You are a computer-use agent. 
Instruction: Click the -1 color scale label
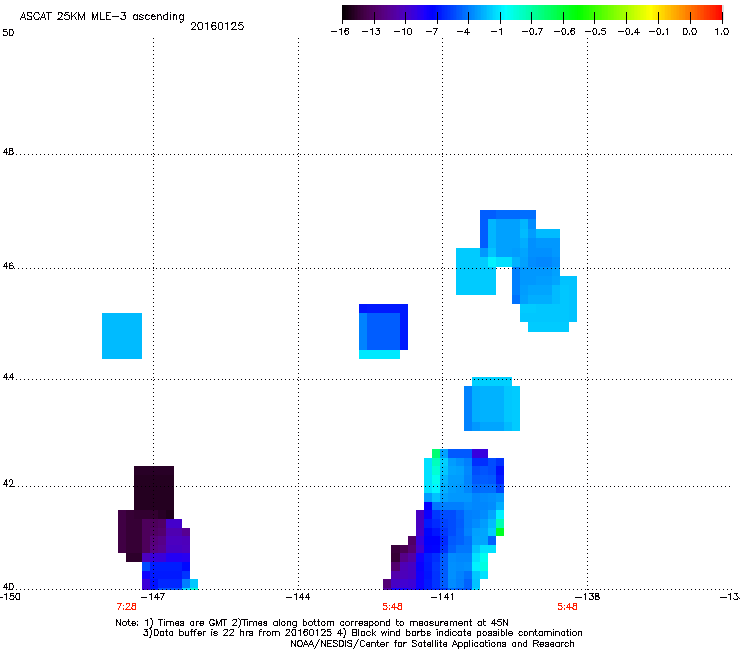pyautogui.click(x=496, y=32)
